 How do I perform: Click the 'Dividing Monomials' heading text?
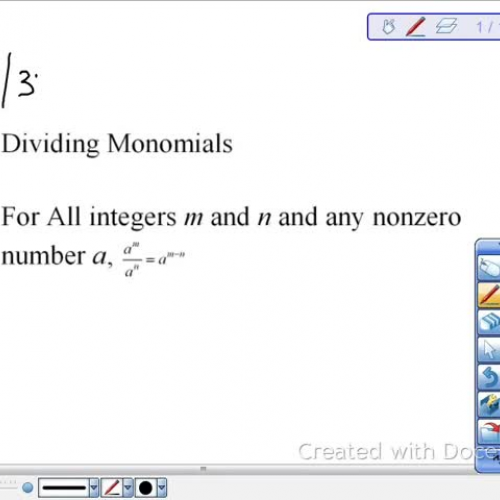(117, 144)
